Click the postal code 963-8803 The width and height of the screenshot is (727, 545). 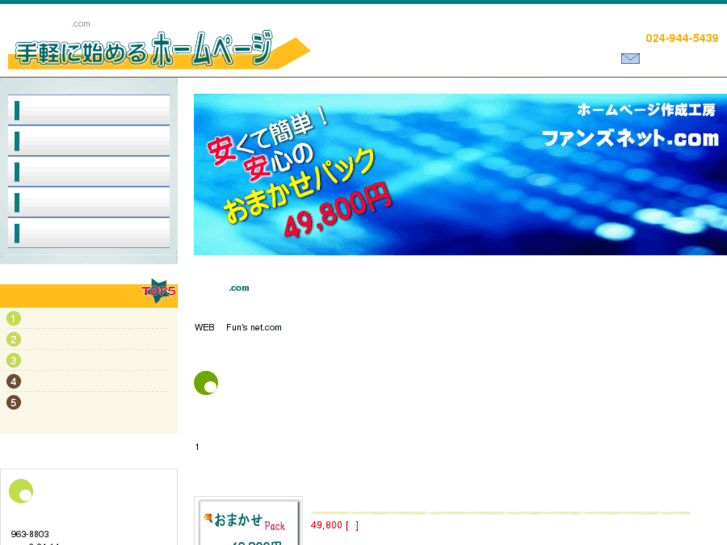coord(30,534)
